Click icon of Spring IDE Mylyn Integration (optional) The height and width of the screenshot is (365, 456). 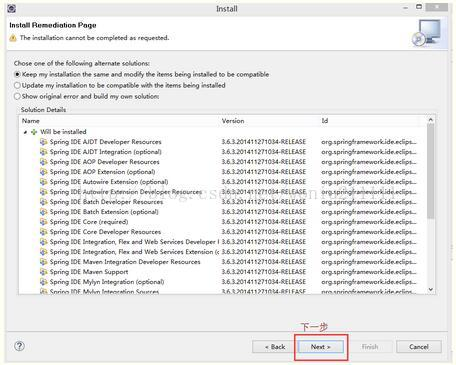tap(43, 282)
